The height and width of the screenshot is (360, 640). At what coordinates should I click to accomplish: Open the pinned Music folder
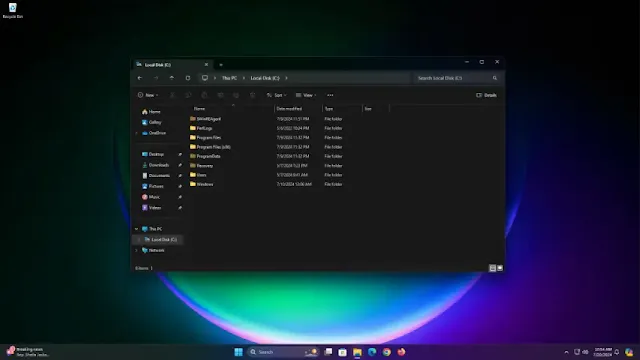151,197
